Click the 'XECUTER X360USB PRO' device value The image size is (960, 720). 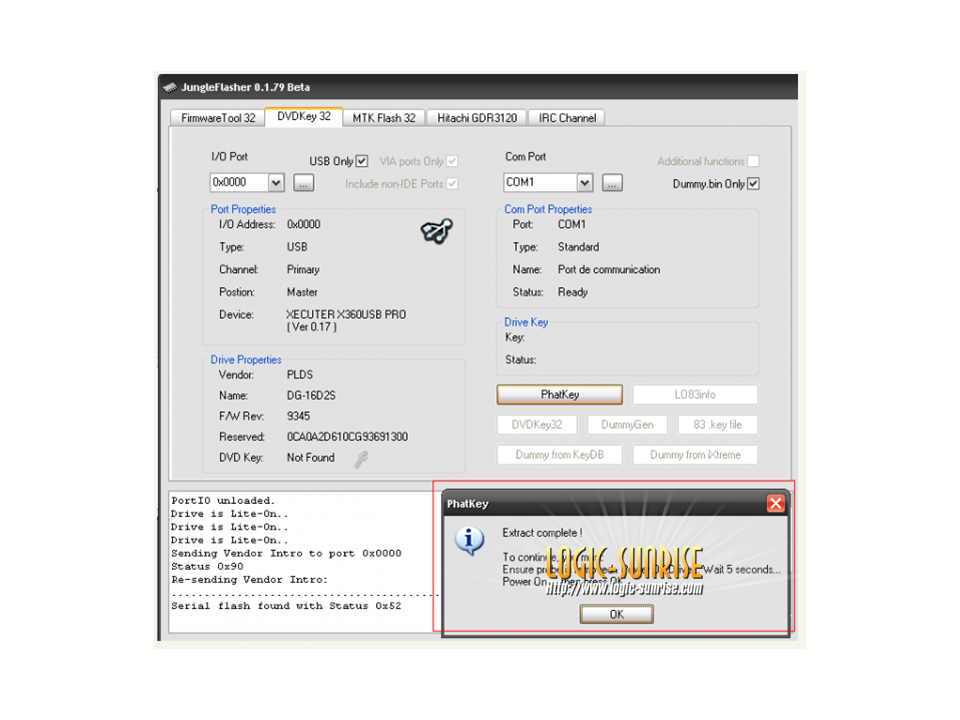(x=346, y=315)
